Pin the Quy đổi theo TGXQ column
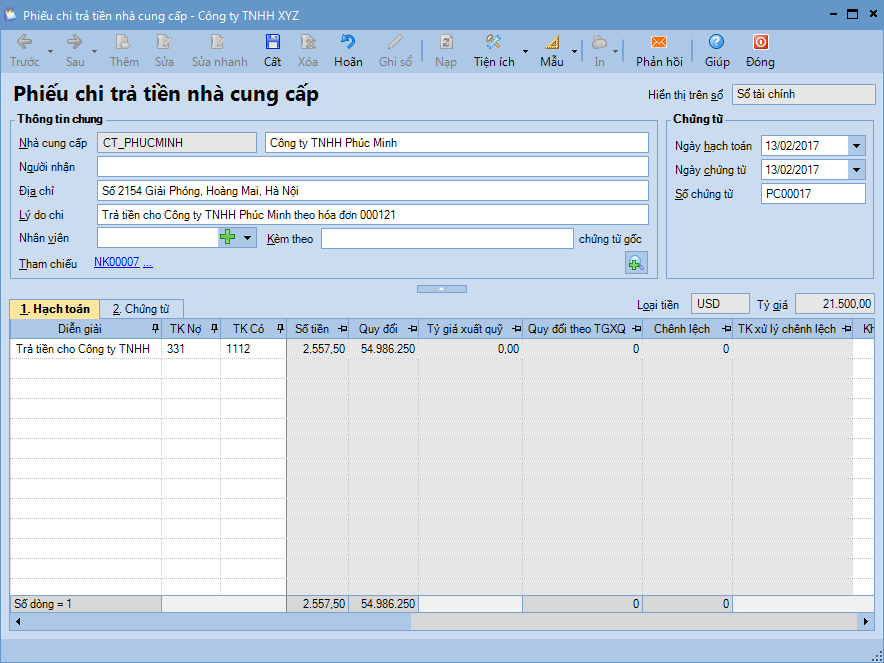 pyautogui.click(x=637, y=329)
